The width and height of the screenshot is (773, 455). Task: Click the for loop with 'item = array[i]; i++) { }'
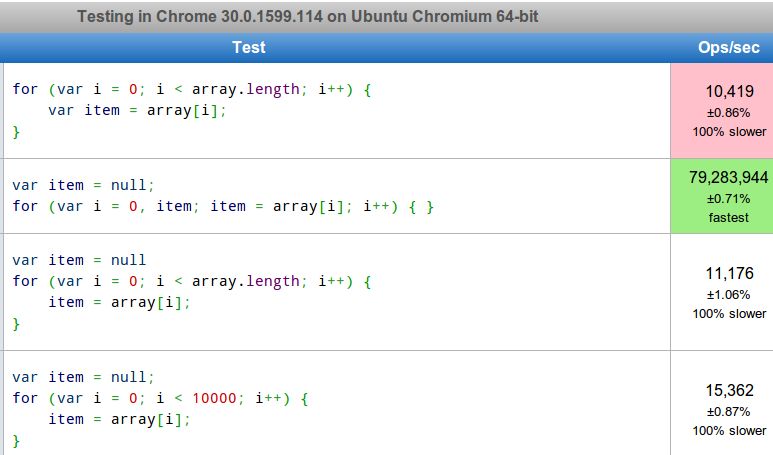(223, 206)
